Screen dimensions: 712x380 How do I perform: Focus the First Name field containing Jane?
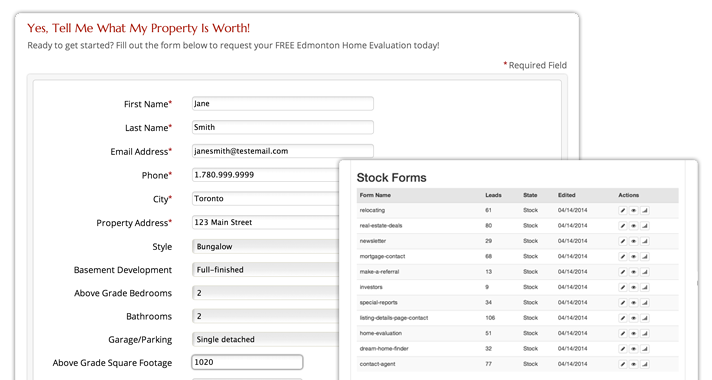click(x=282, y=104)
